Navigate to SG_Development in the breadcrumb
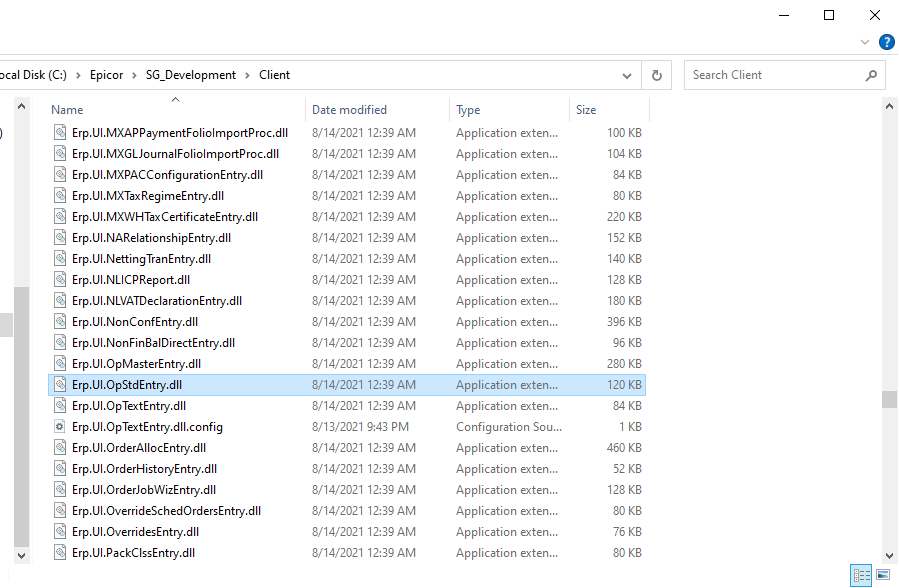Viewport: 899px width, 588px height. click(191, 75)
